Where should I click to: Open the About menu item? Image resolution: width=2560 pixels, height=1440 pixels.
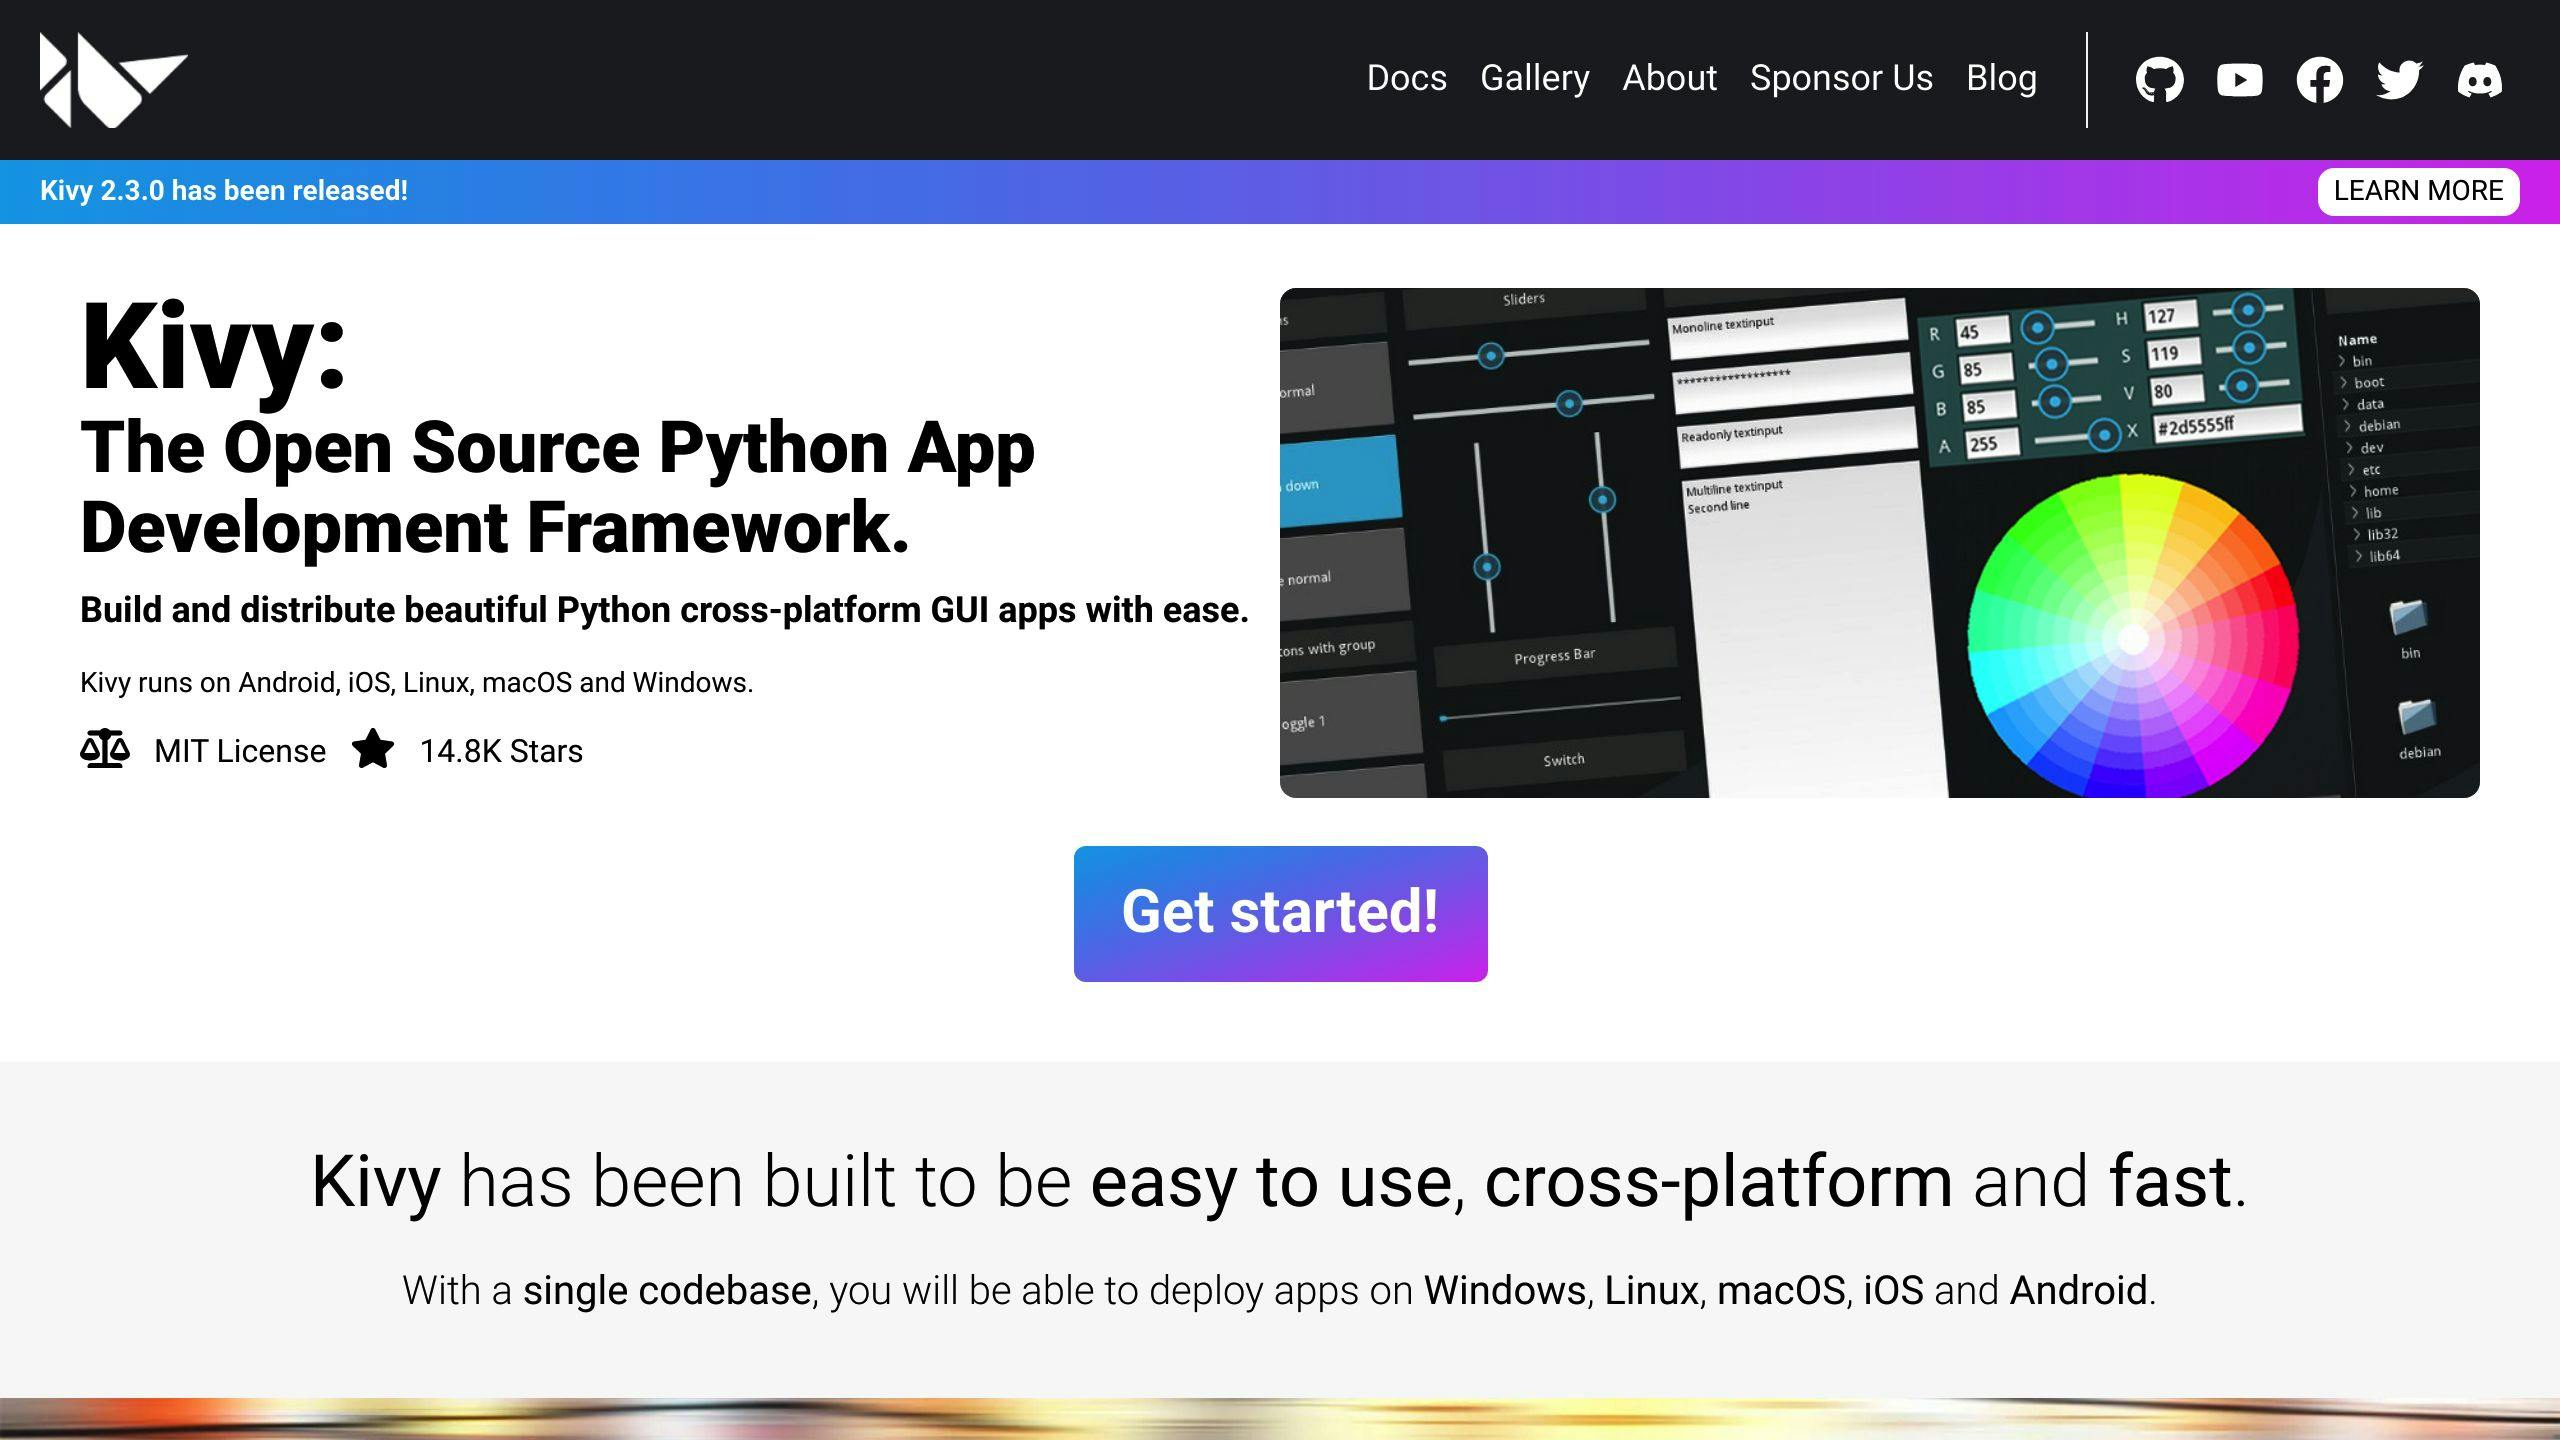[x=1669, y=78]
